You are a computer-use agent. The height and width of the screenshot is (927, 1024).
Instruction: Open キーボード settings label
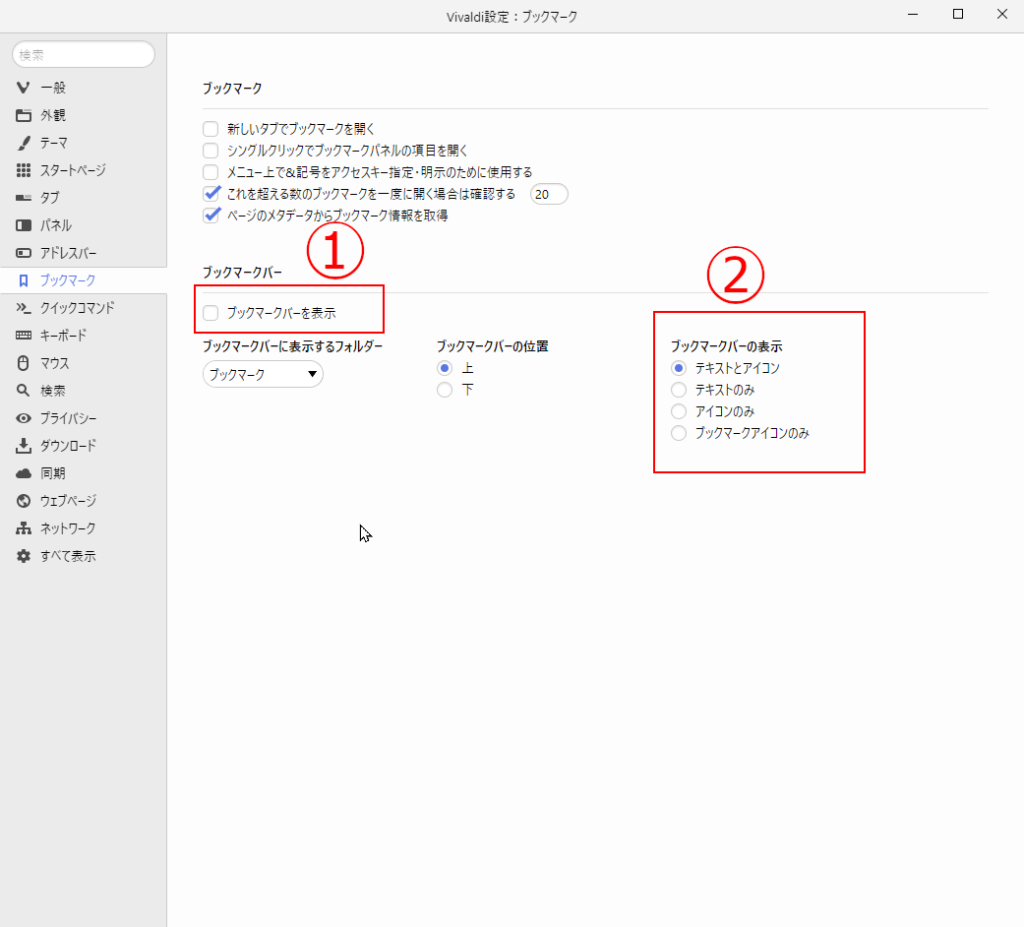(x=63, y=336)
